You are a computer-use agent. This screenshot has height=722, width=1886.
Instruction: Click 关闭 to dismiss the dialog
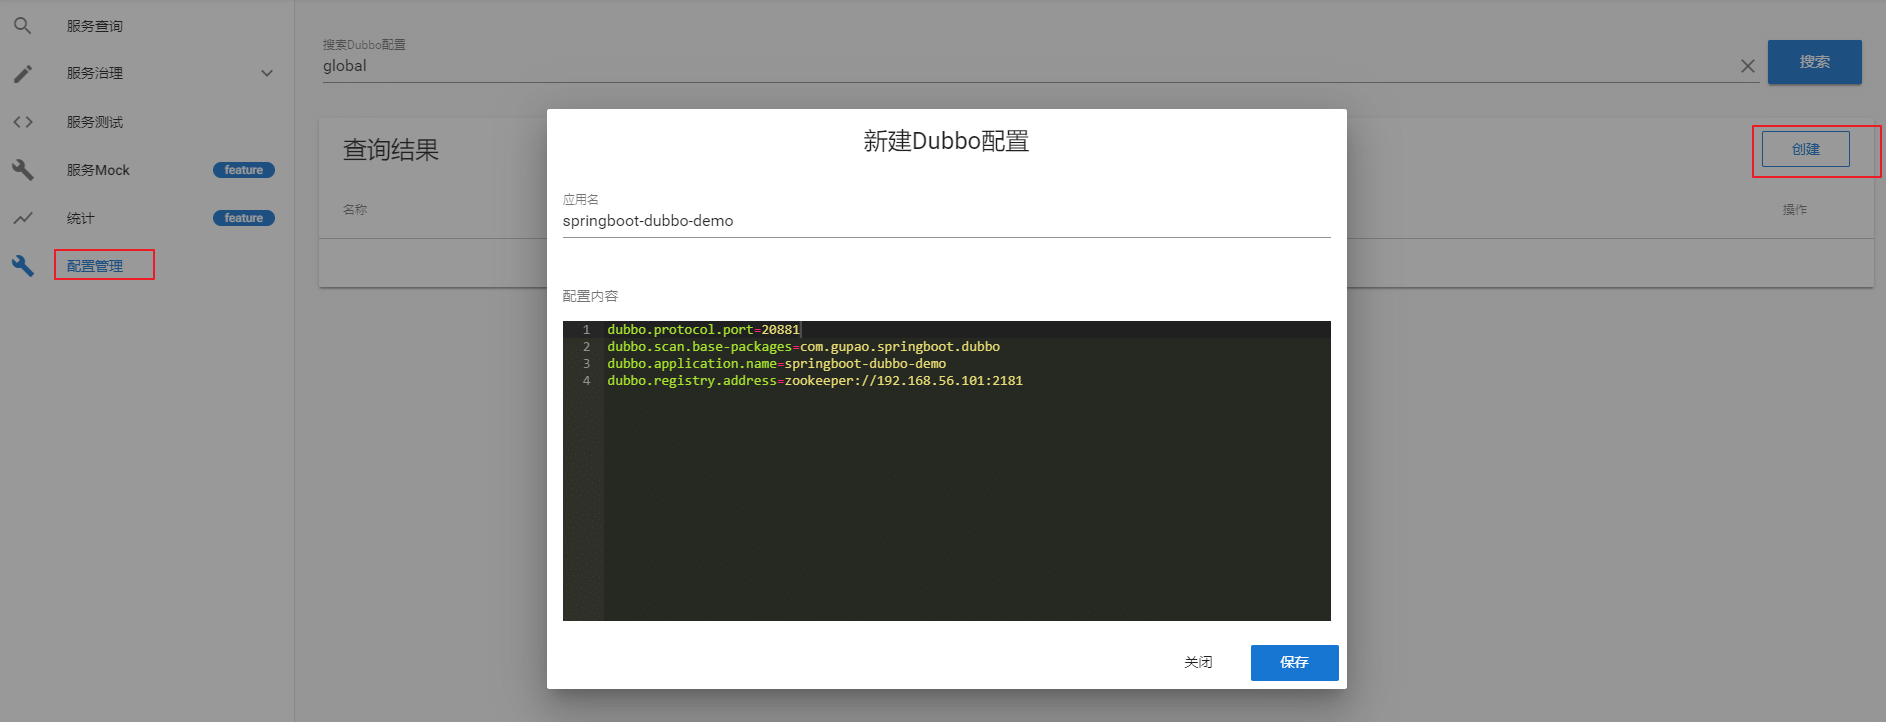[x=1198, y=662]
